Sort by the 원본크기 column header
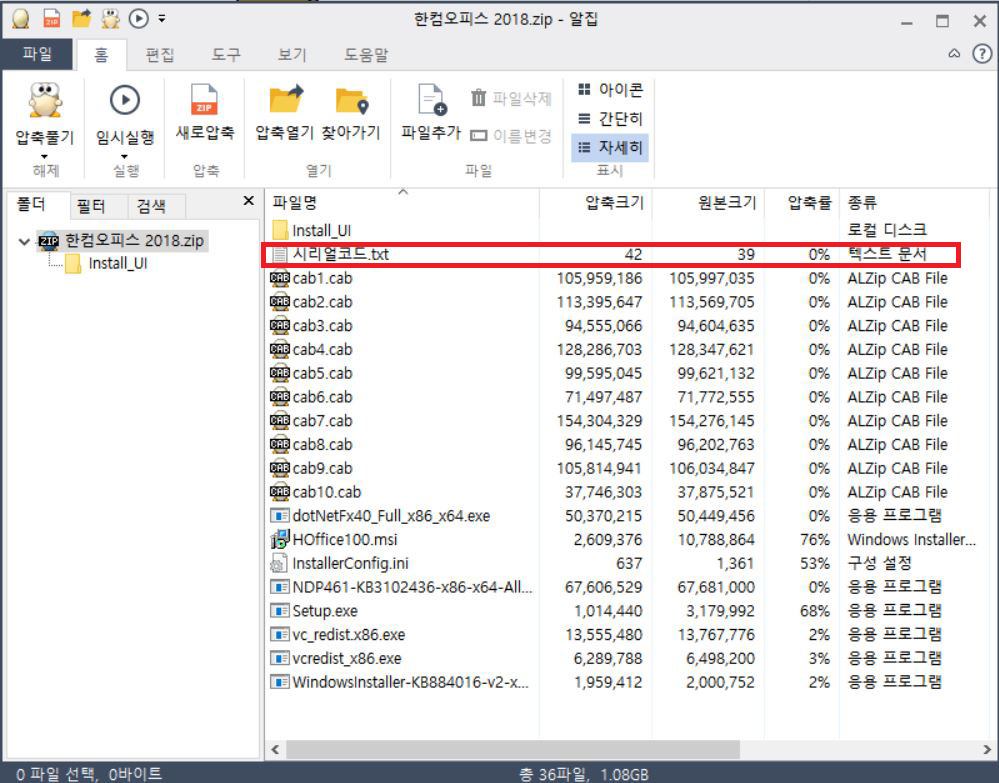The height and width of the screenshot is (783, 999). click(x=708, y=203)
